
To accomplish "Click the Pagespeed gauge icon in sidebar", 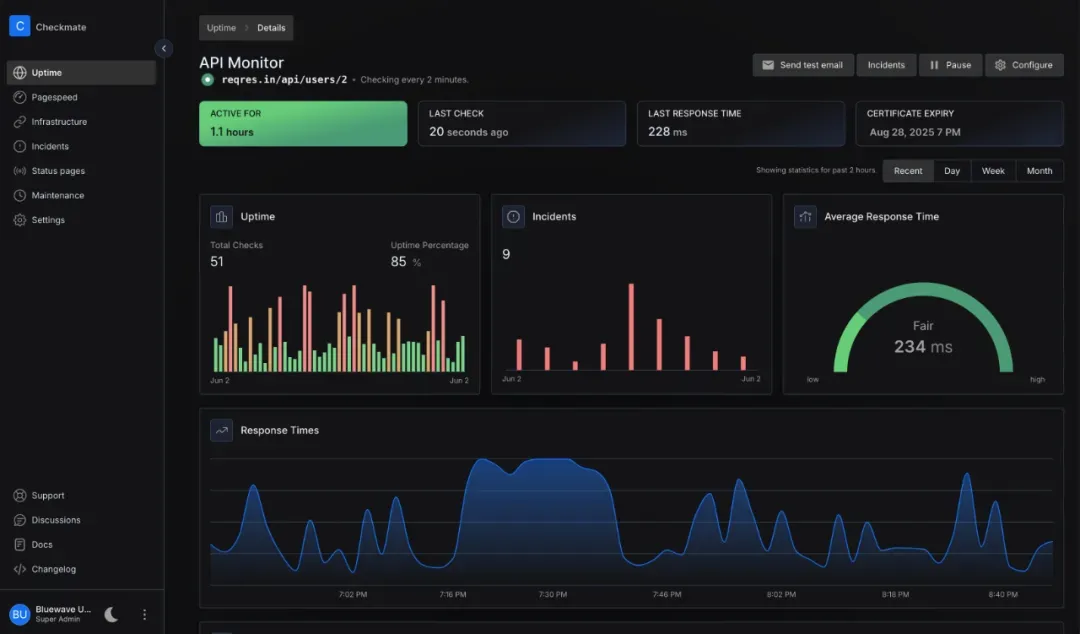I will 20,97.
